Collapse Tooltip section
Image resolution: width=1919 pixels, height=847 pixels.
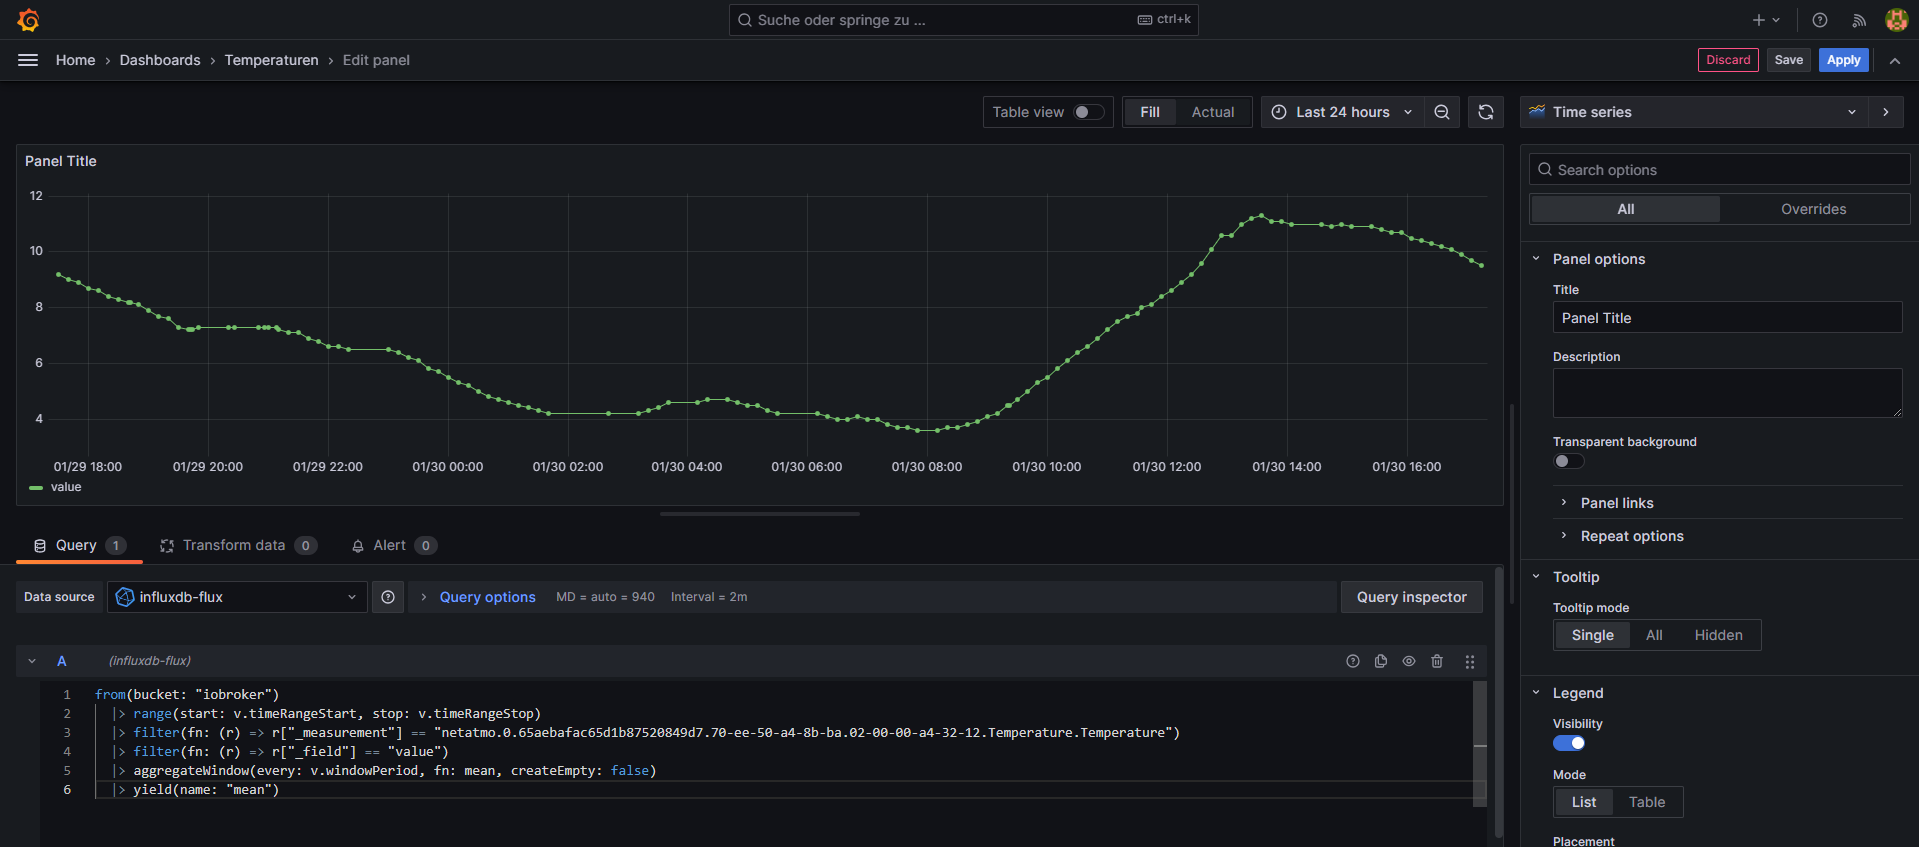pyautogui.click(x=1576, y=577)
